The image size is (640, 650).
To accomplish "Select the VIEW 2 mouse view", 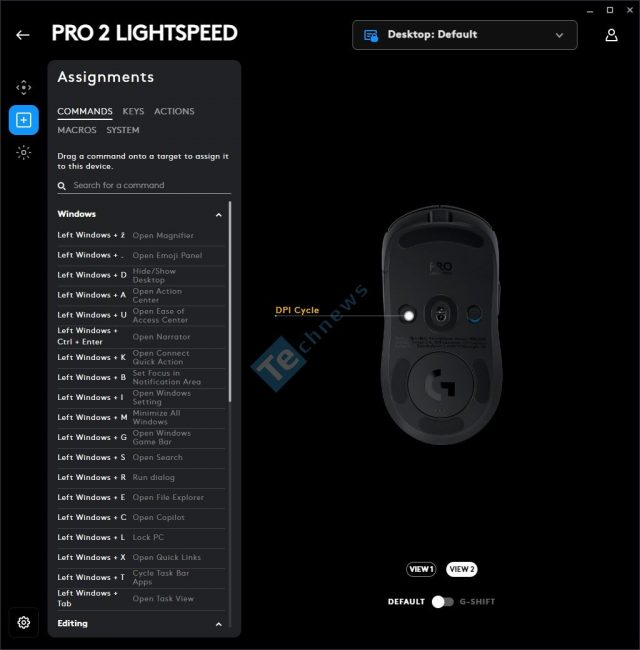I will 461,569.
